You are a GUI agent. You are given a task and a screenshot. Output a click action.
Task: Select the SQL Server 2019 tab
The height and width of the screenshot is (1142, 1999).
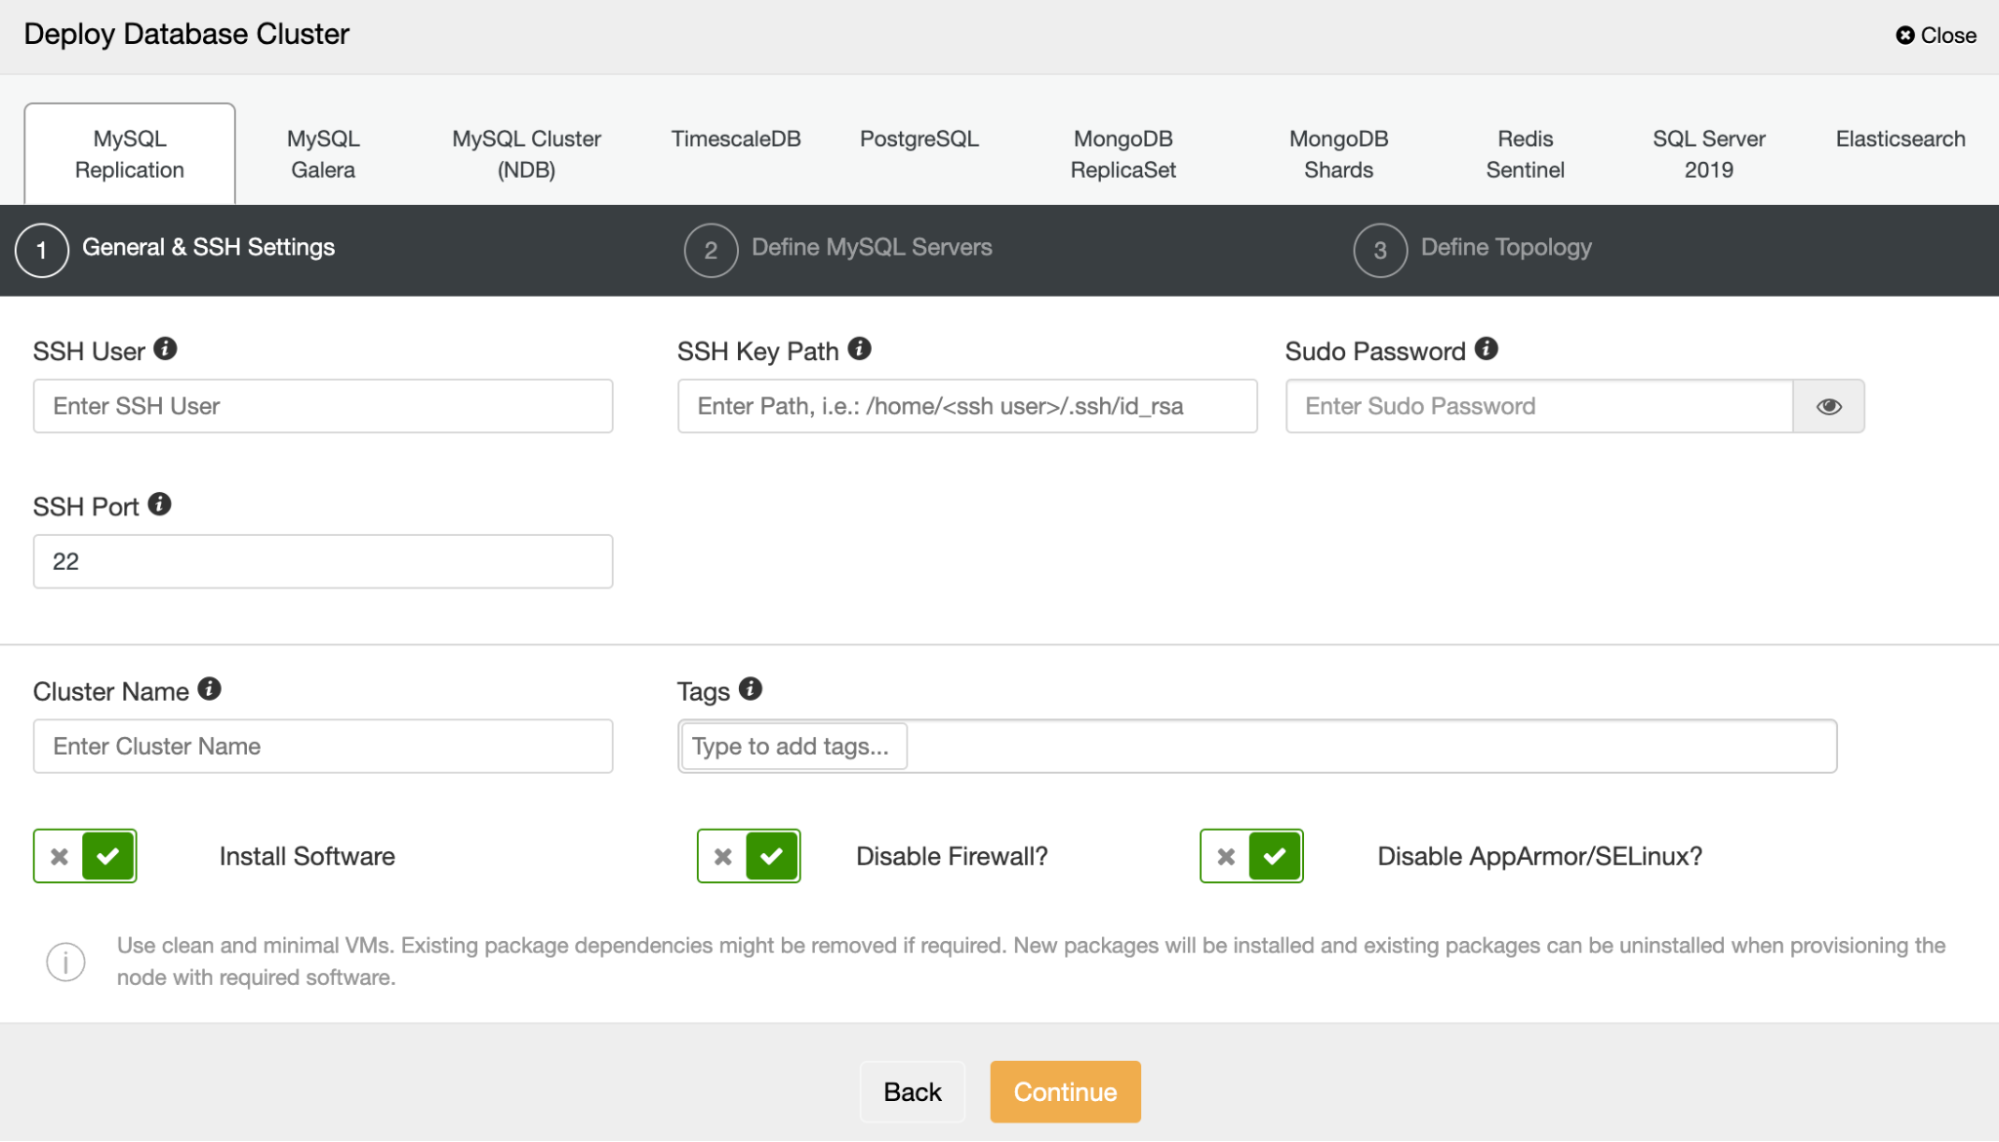[x=1708, y=154]
